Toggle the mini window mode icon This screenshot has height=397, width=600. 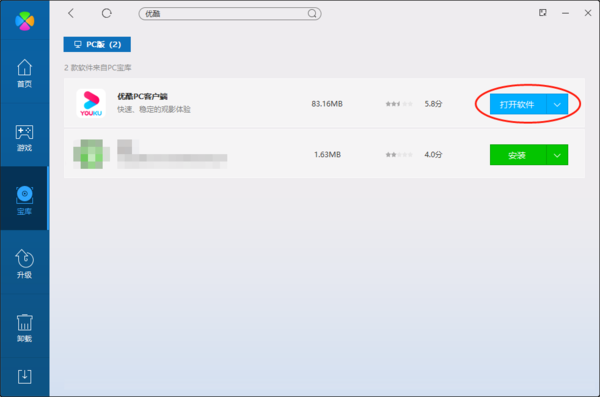[x=543, y=13]
